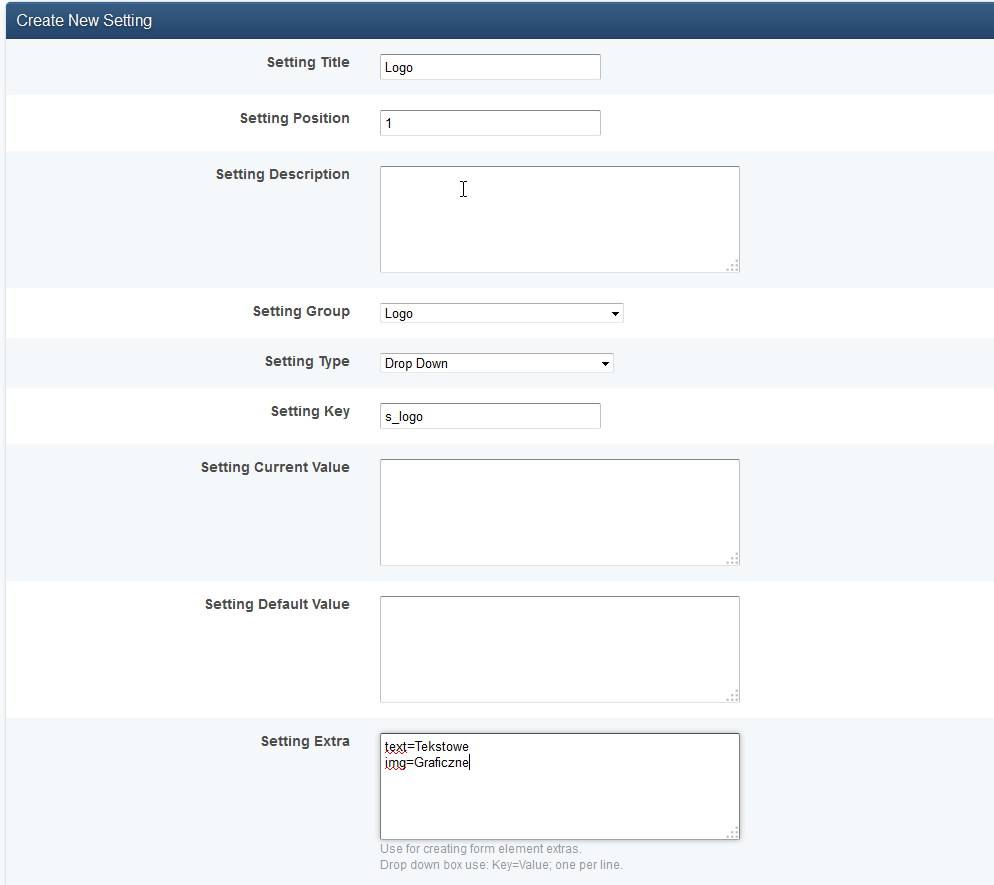Click the 'Drop down box use' hint text
This screenshot has width=994, height=885.
pos(501,865)
